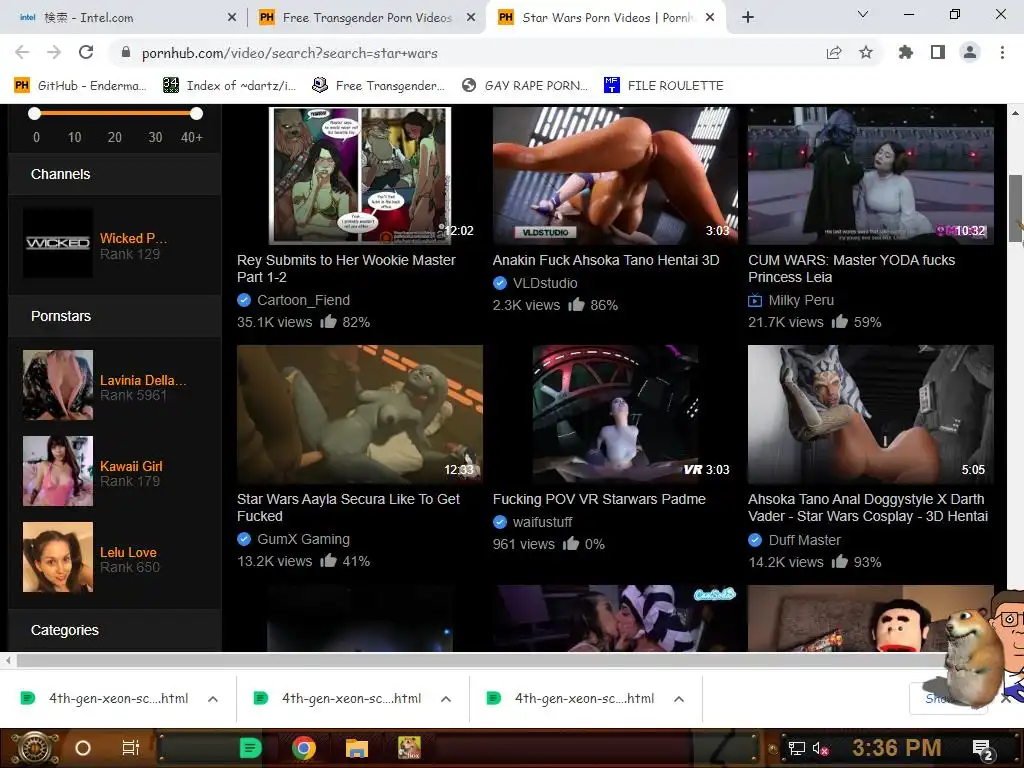
Task: Open the Milky Peru channel link
Action: (x=801, y=300)
